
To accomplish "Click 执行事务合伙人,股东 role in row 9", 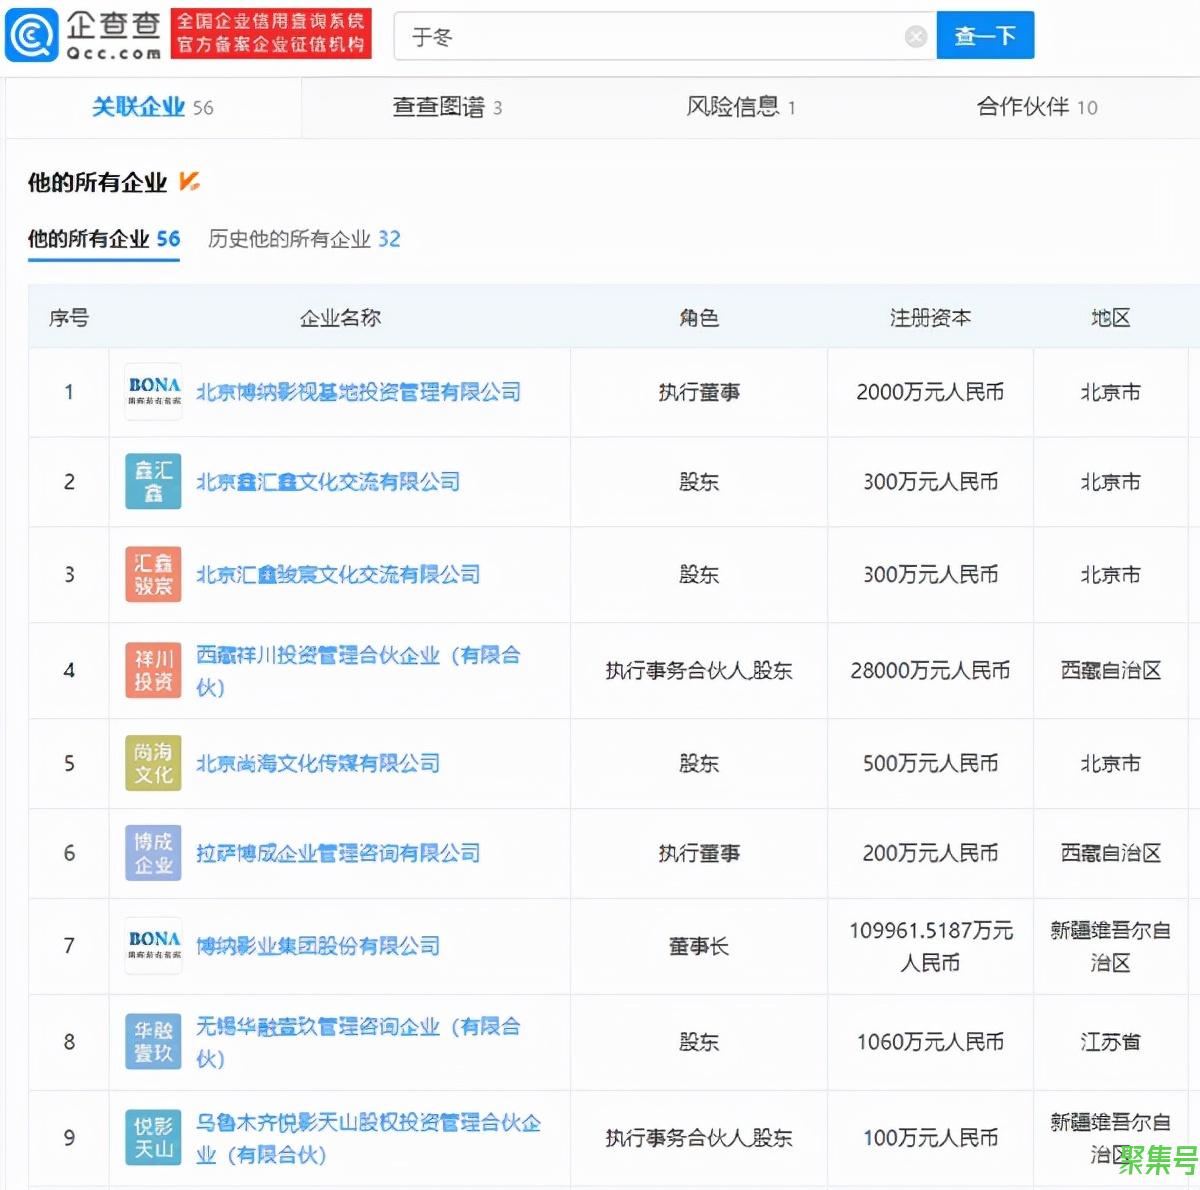I will pyautogui.click(x=699, y=1138).
